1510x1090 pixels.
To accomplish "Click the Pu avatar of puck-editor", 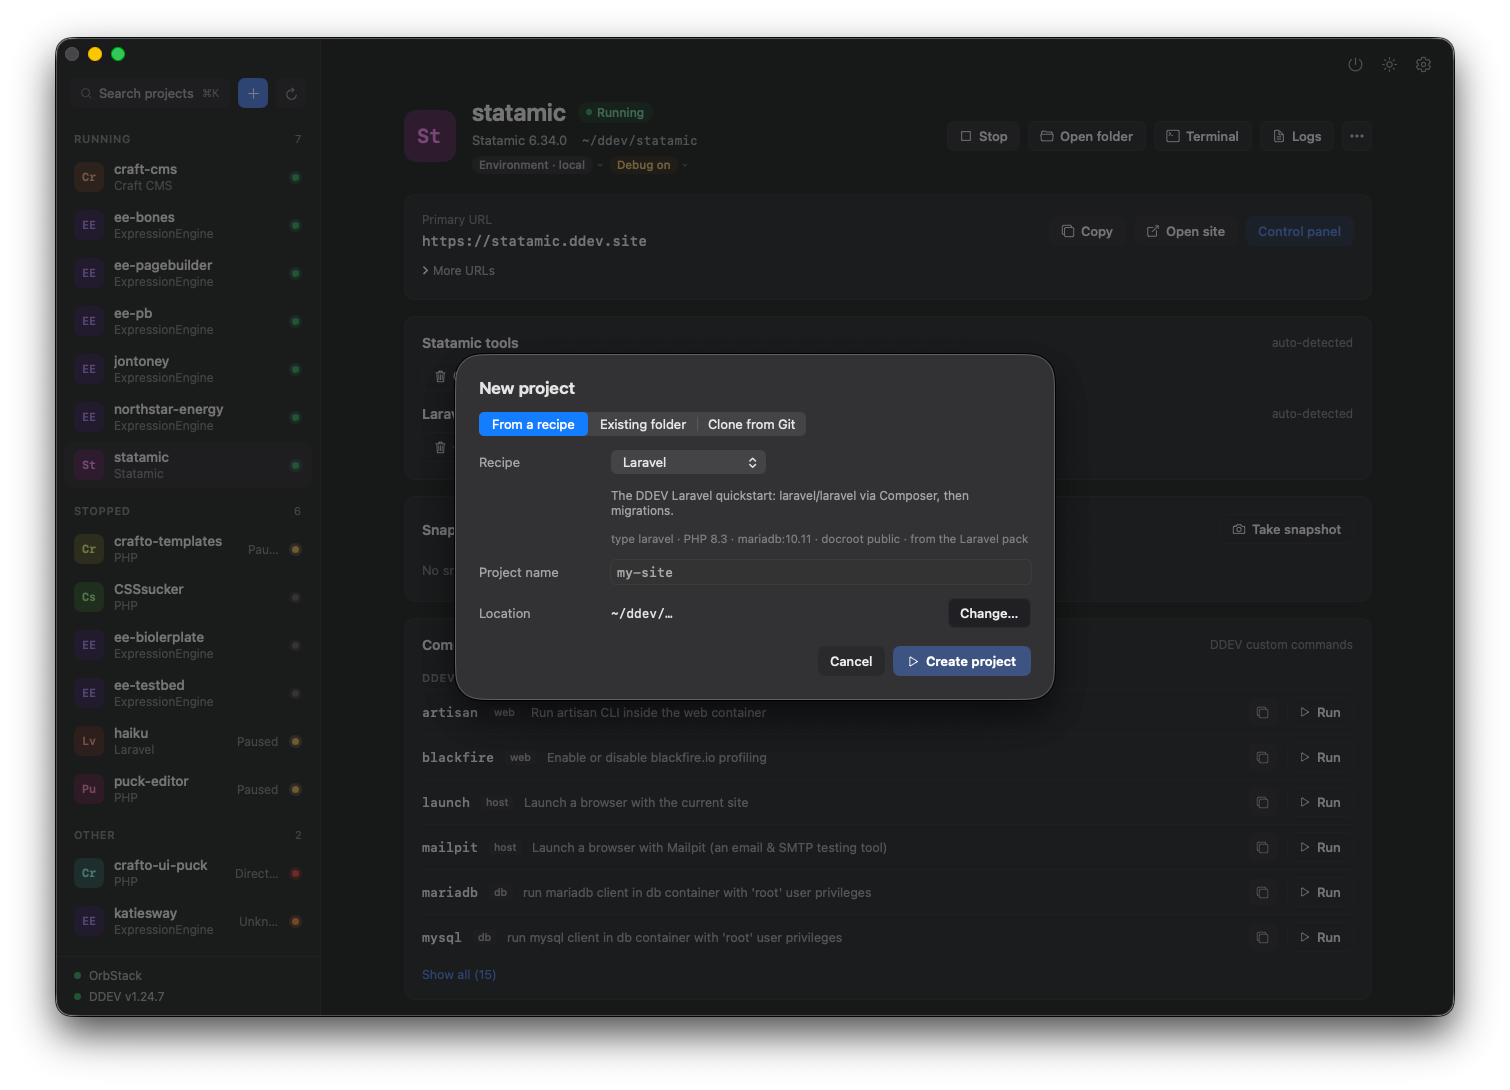I will [89, 789].
